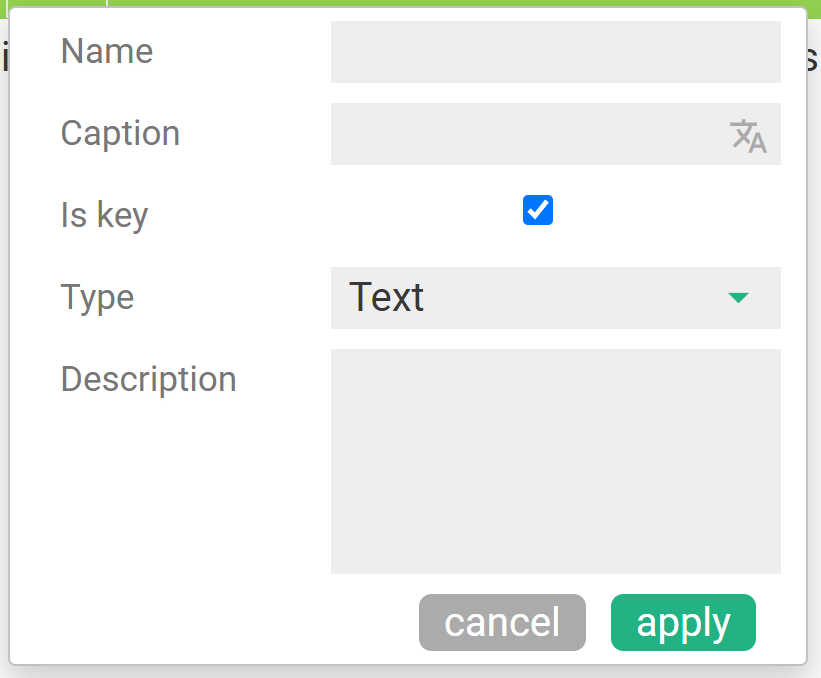Click the divider line in green header bar
Image resolution: width=821 pixels, height=678 pixels.
point(107,3)
